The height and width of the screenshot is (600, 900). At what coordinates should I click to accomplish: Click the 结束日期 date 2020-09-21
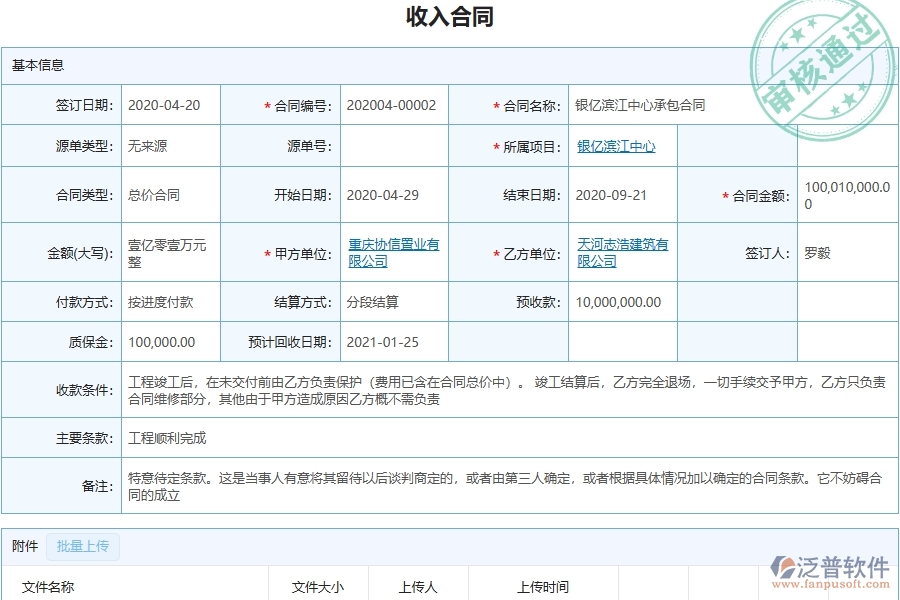point(613,195)
